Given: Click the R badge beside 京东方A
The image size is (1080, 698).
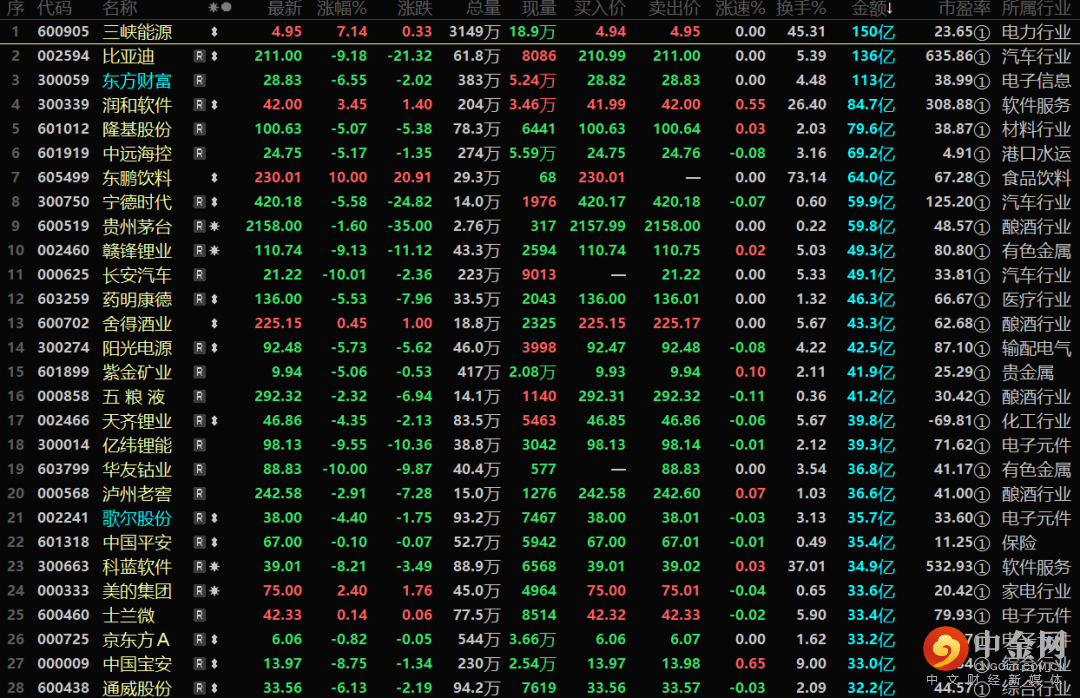Looking at the screenshot, I should pyautogui.click(x=199, y=639).
